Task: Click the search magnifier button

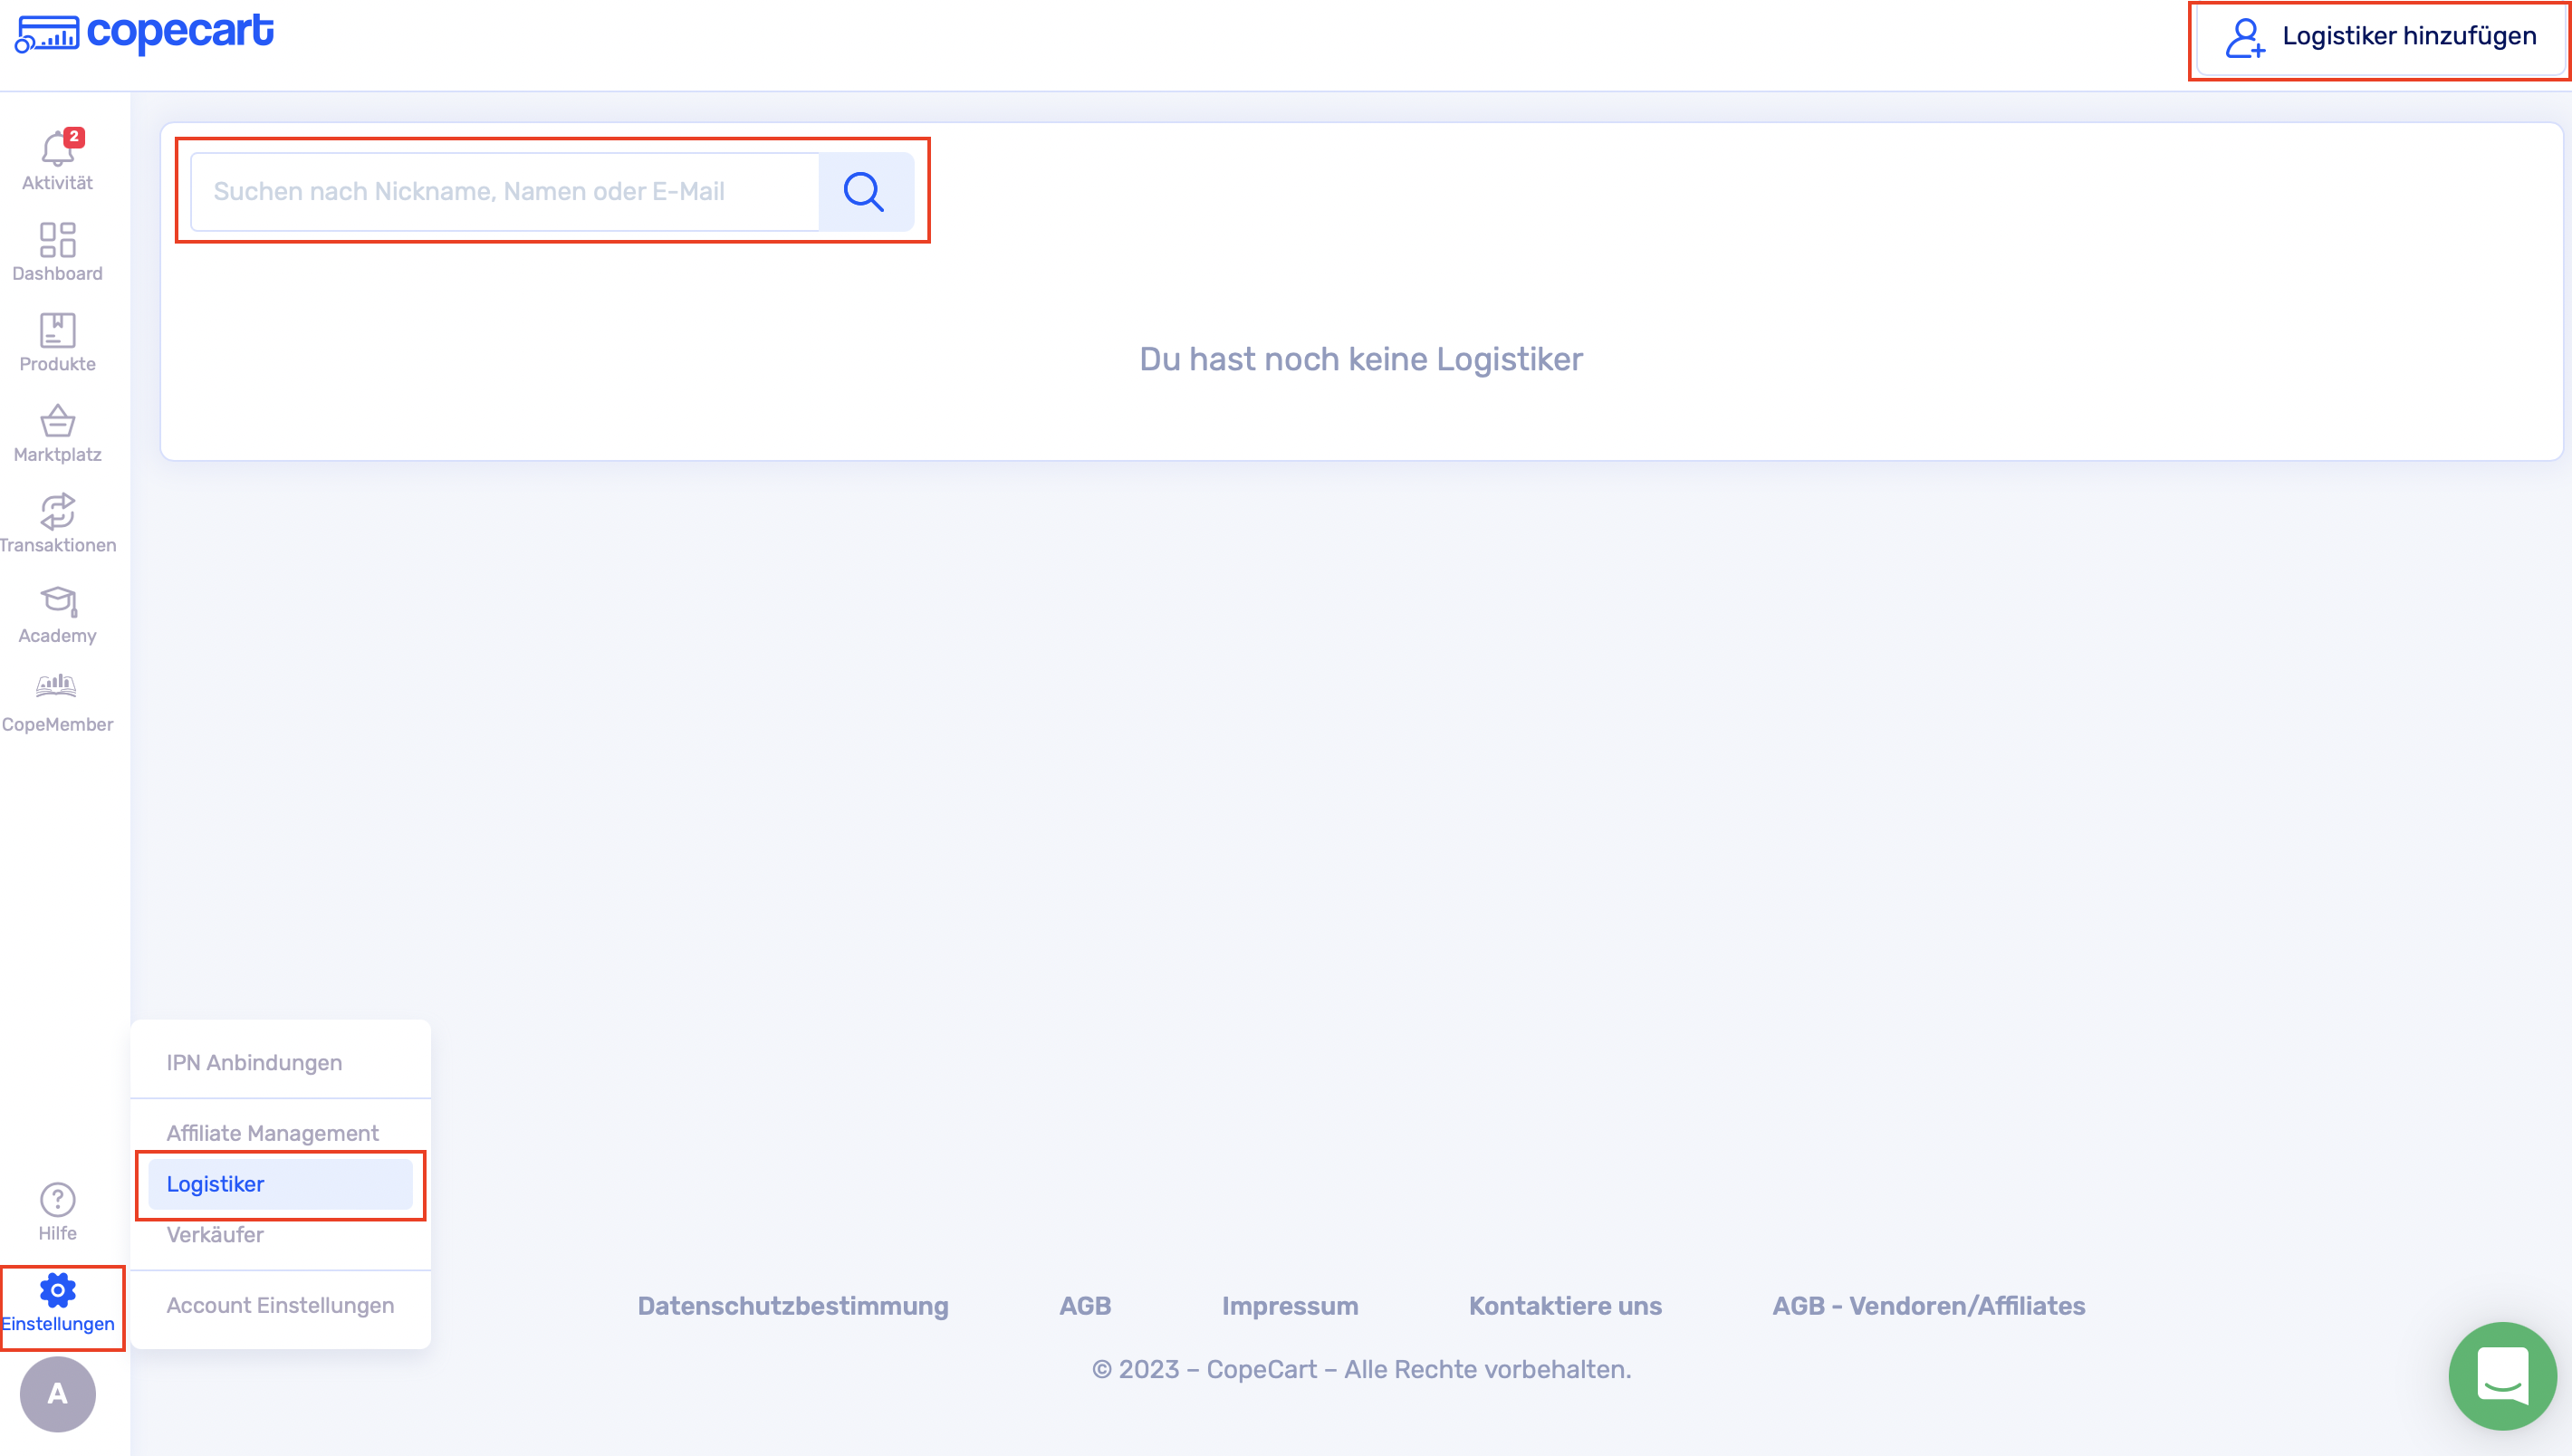Action: tap(864, 191)
